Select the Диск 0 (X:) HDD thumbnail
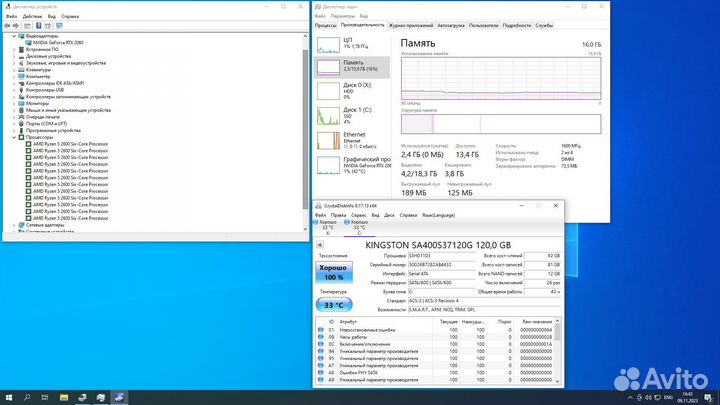Viewport: 720px width, 405px height. tap(328, 91)
